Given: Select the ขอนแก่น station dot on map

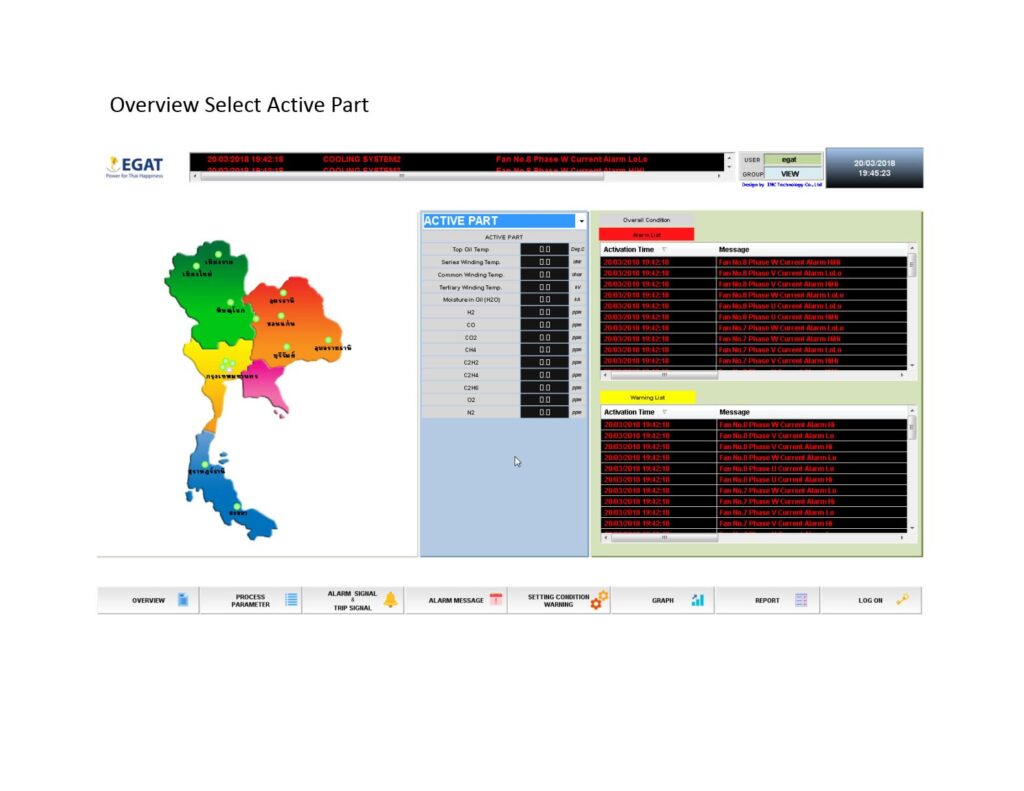Looking at the screenshot, I should coord(281,316).
